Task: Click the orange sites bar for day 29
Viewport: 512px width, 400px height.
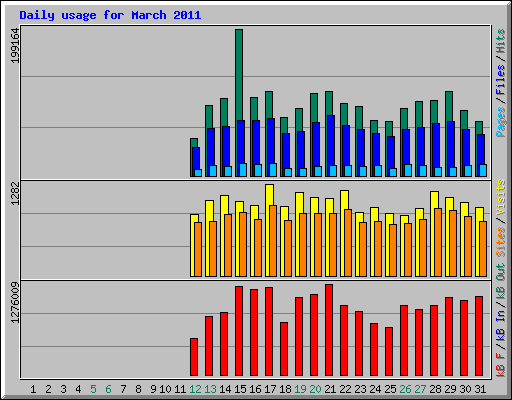Action: [453, 243]
